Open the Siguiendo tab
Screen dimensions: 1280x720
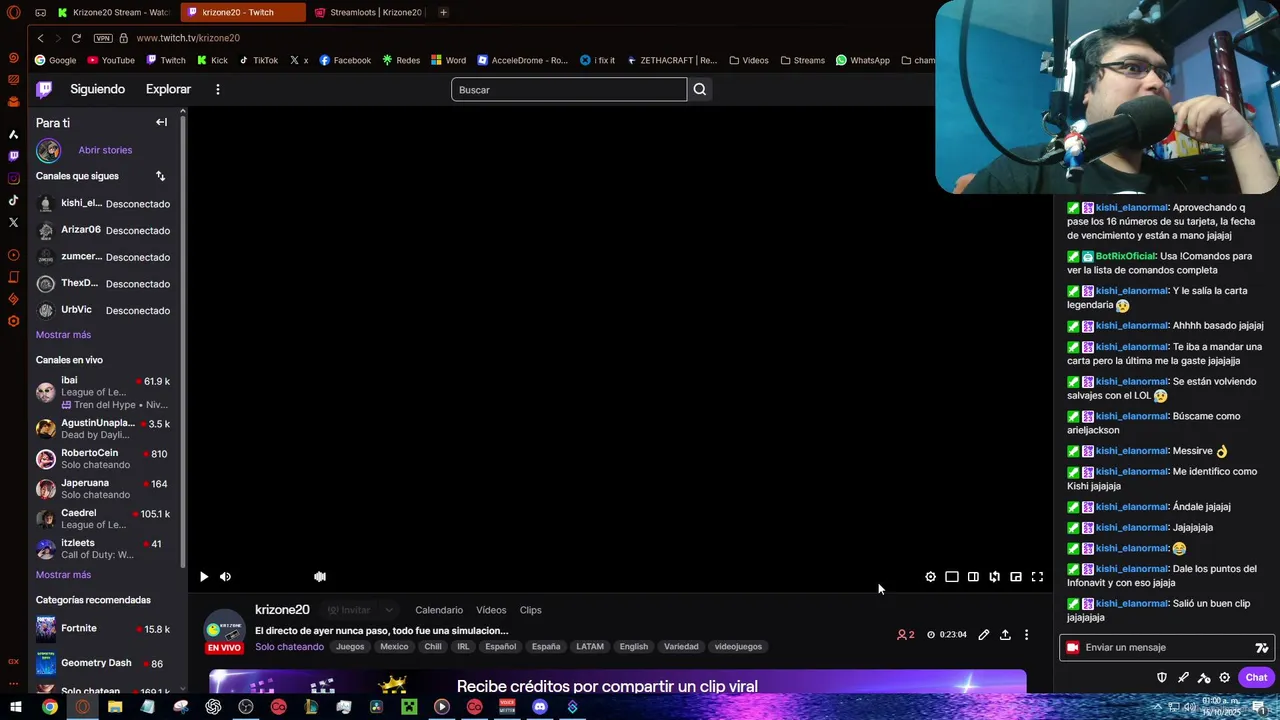click(x=97, y=89)
